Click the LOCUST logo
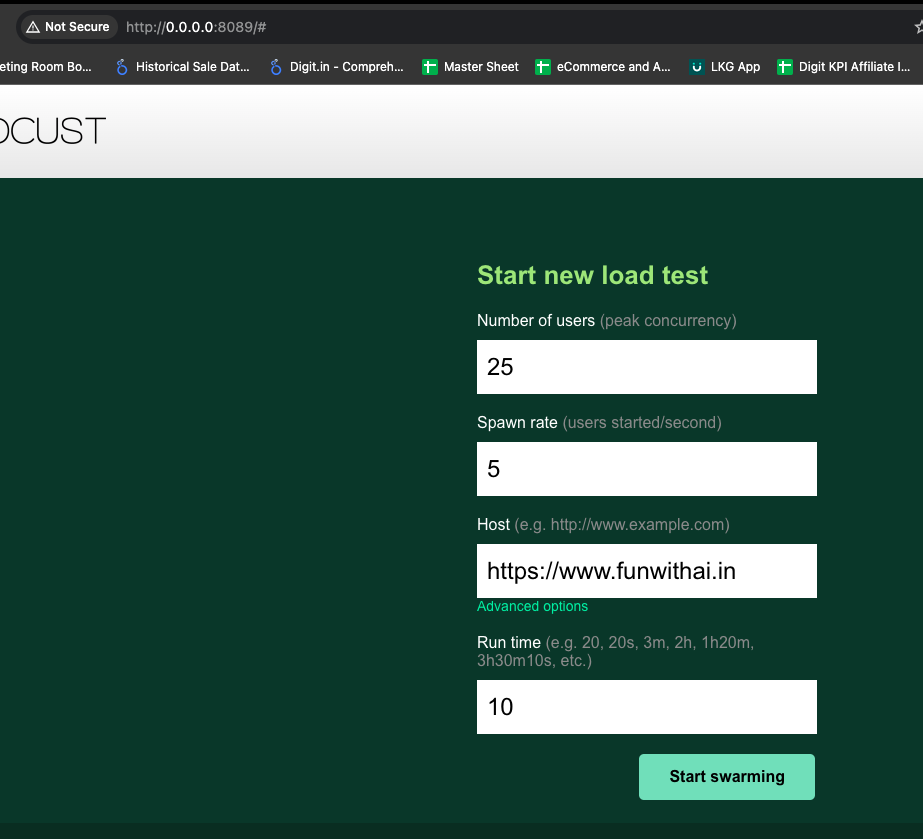Image resolution: width=923 pixels, height=839 pixels. [50, 130]
